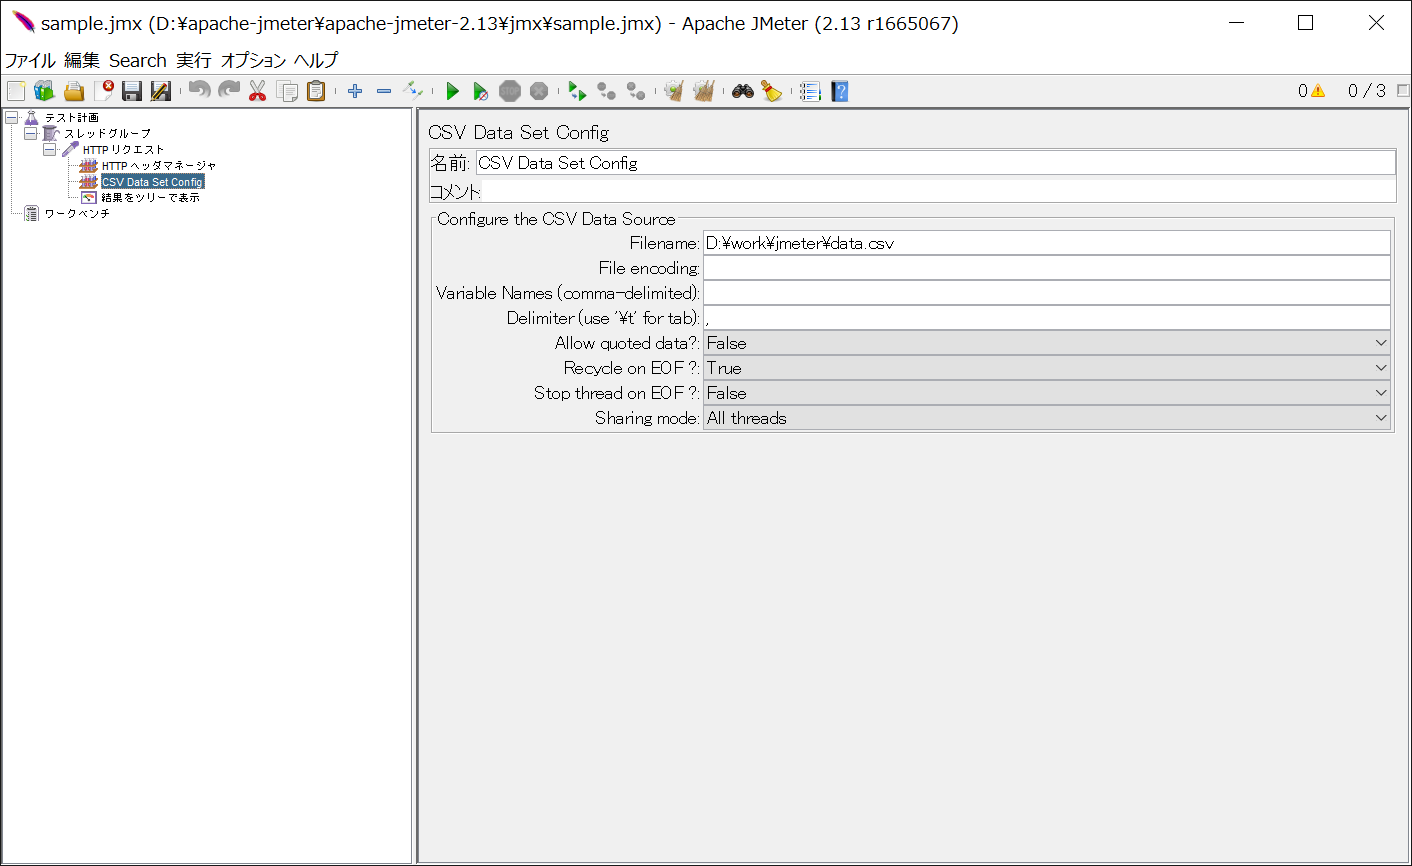Click the green Start test run icon

pos(452,91)
